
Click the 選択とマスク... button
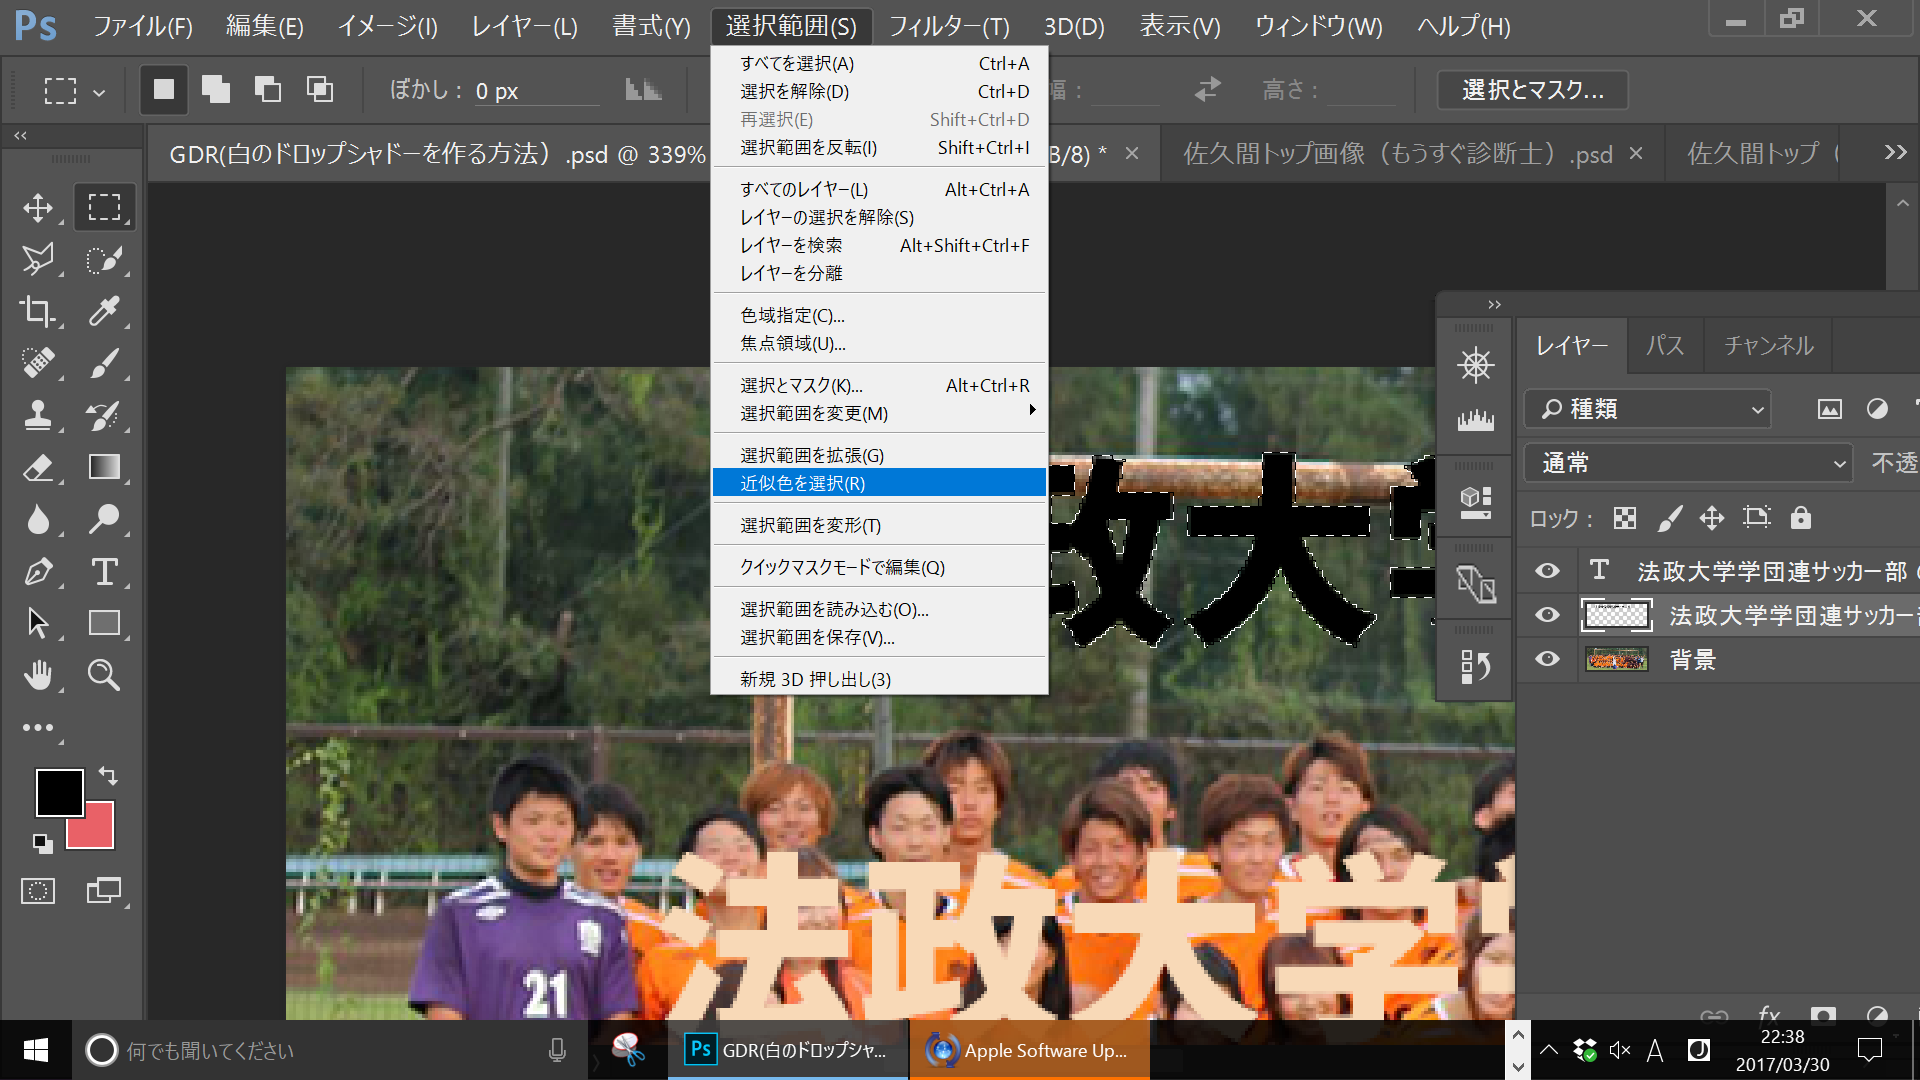(1533, 90)
